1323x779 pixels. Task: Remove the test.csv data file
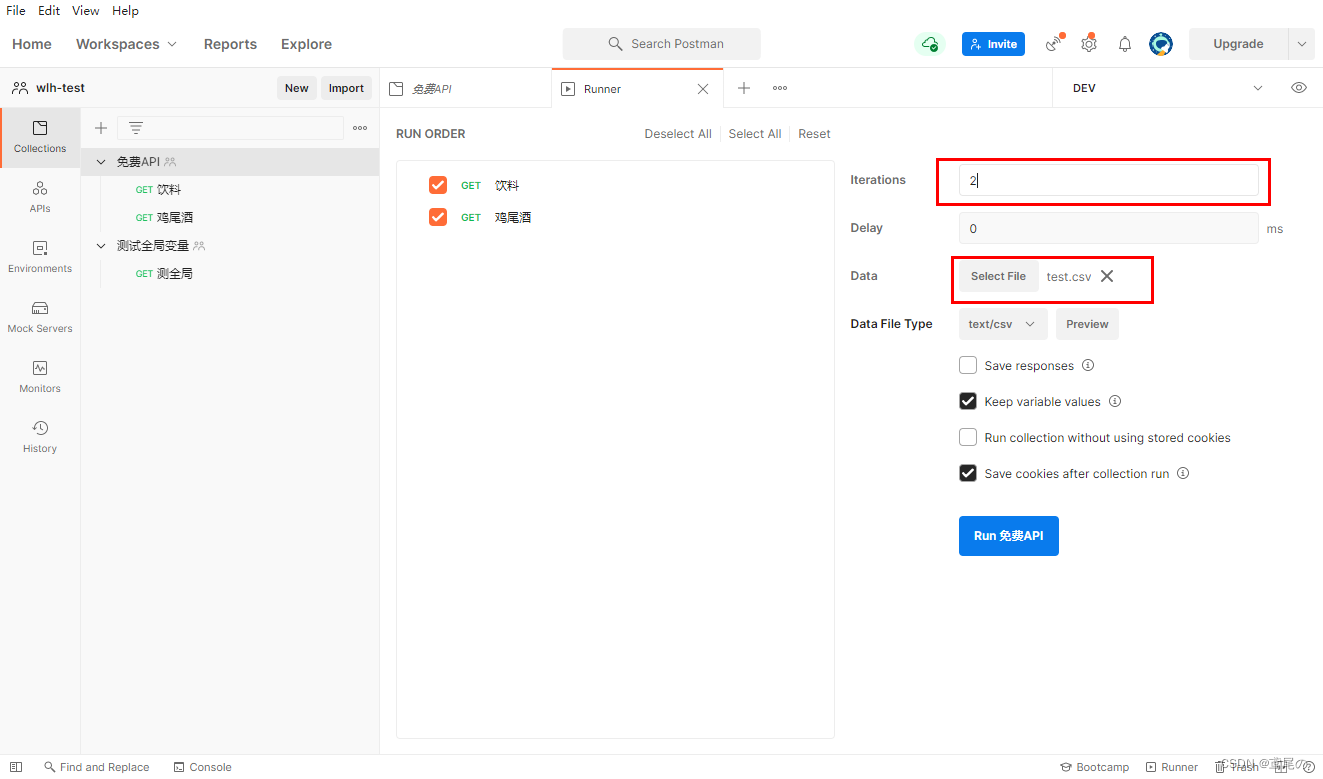[1107, 276]
